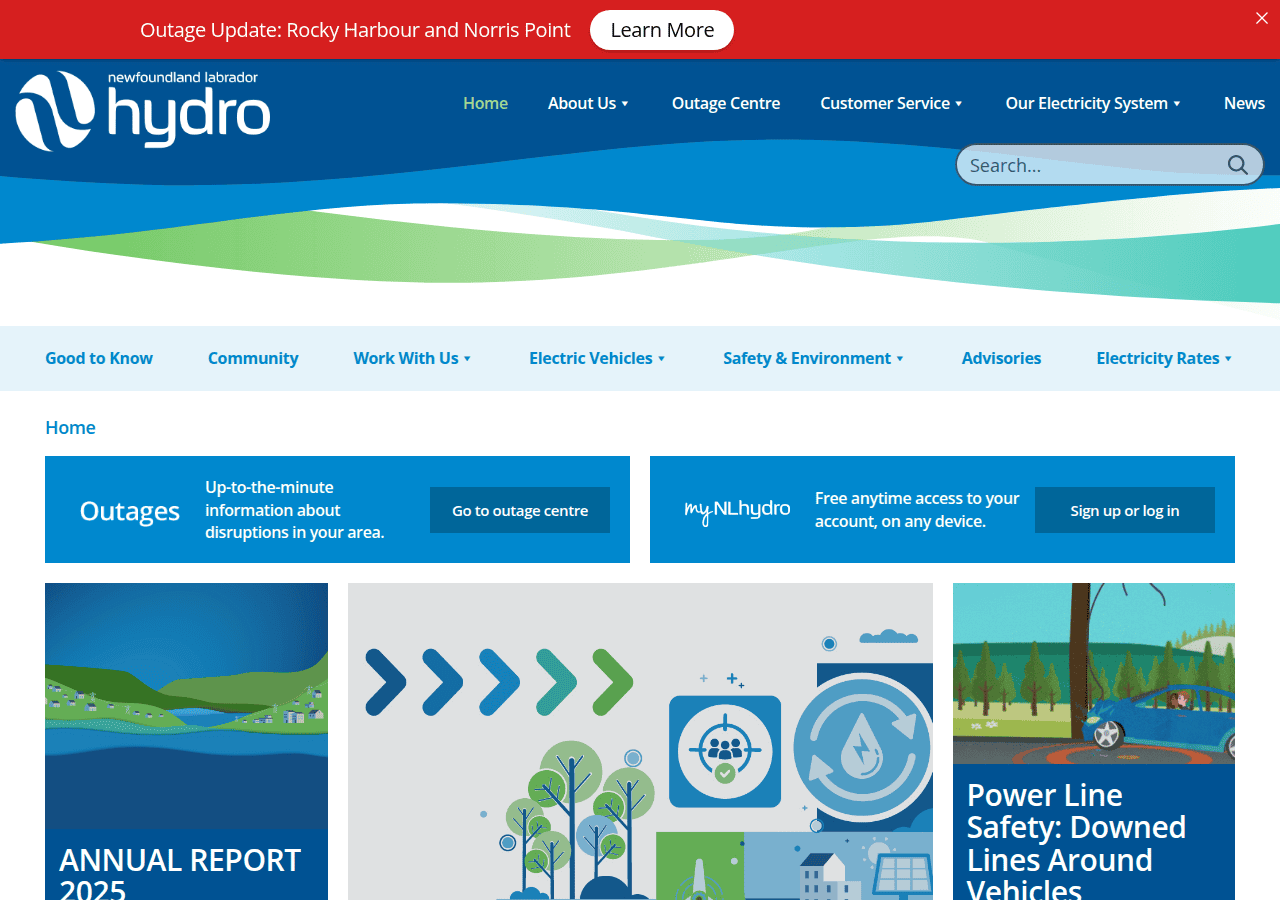
Task: Expand the Electric Vehicles dropdown
Action: pyautogui.click(x=597, y=358)
